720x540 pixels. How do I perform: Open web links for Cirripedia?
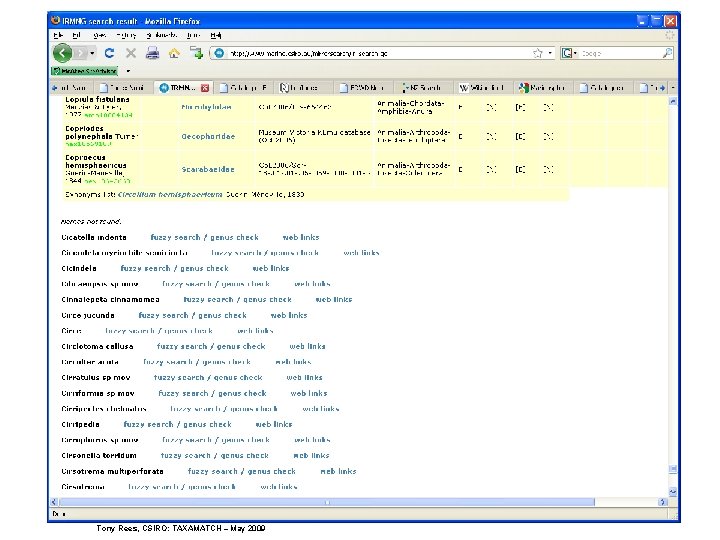point(274,424)
